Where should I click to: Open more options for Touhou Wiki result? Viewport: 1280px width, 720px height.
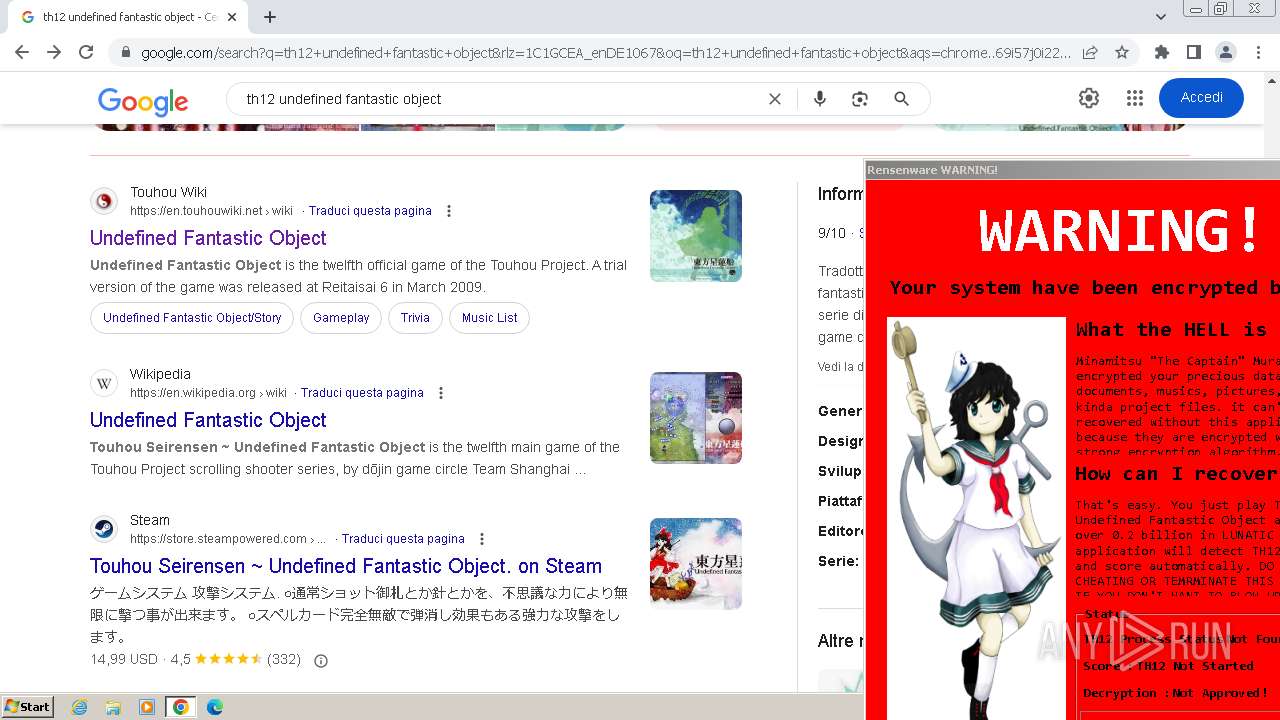[449, 211]
